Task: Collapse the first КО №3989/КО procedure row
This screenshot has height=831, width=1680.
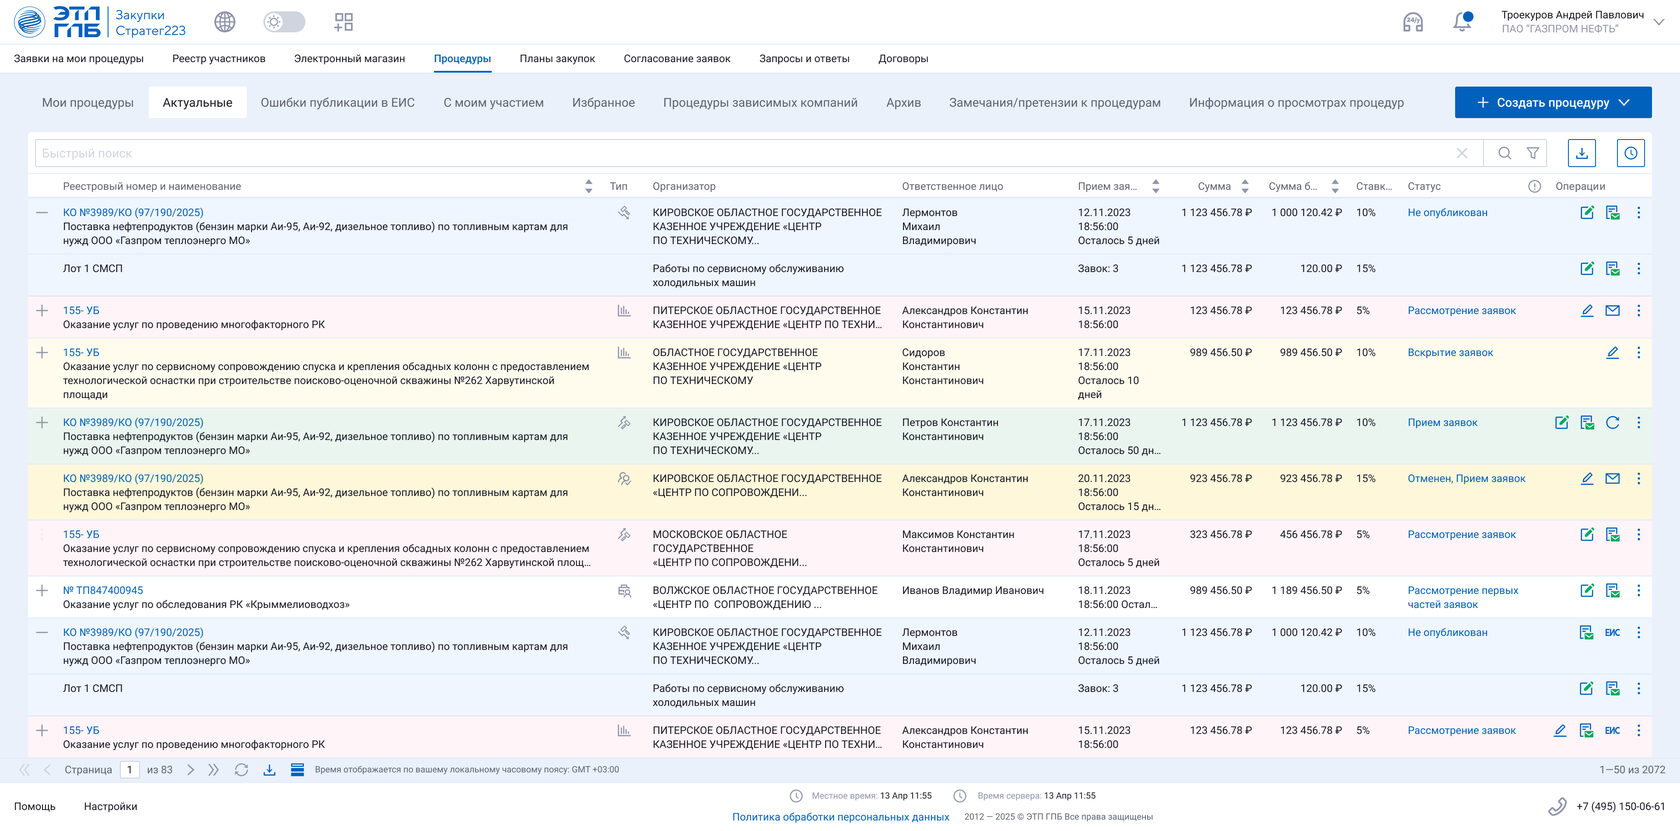Action: [x=42, y=213]
